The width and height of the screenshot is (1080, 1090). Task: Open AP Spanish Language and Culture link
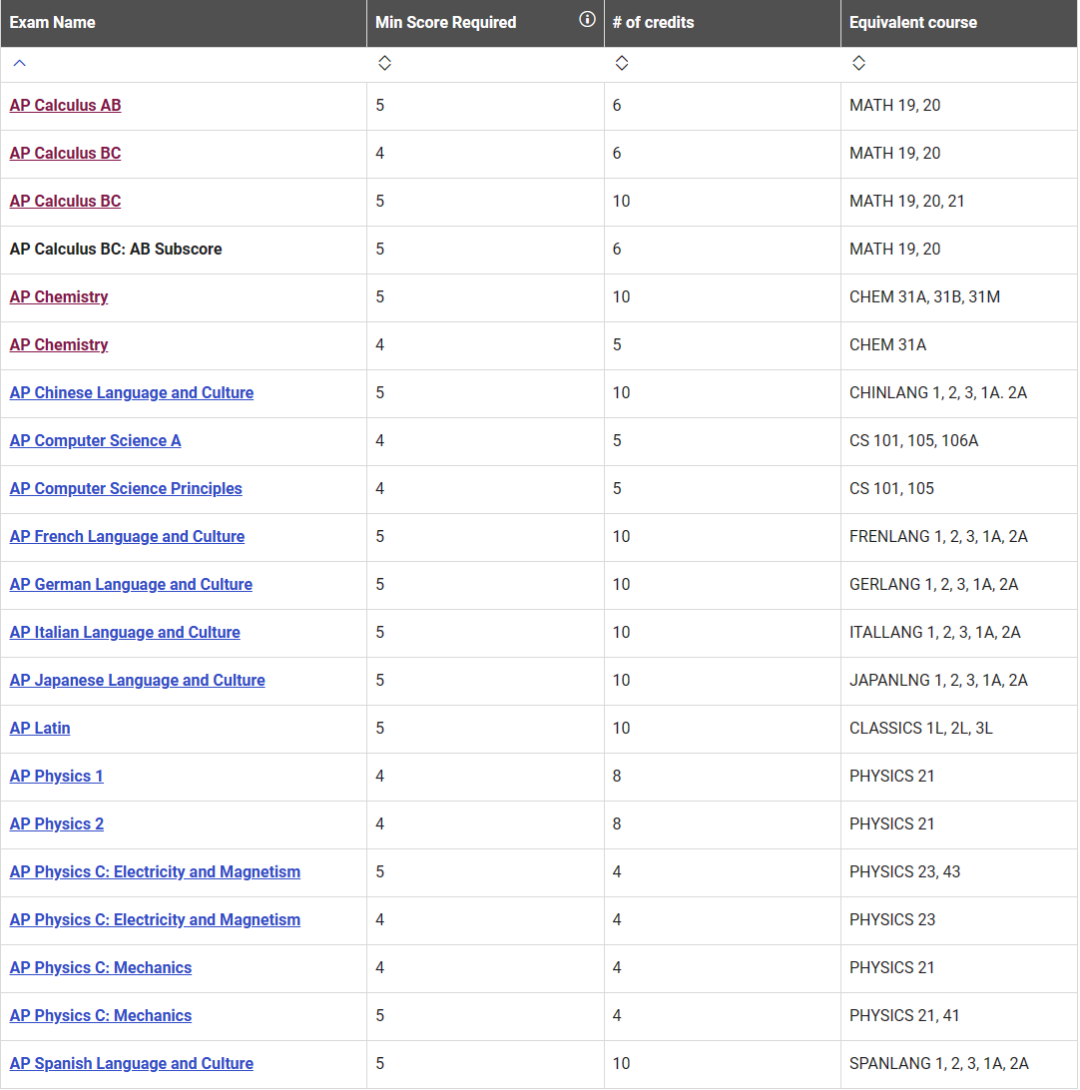[x=131, y=1064]
